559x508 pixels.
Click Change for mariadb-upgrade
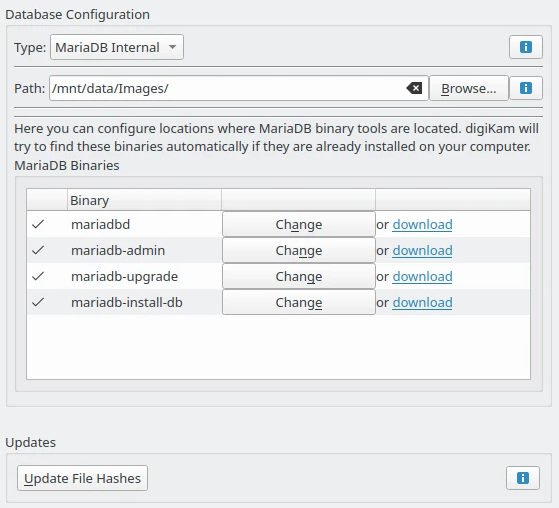(x=299, y=276)
